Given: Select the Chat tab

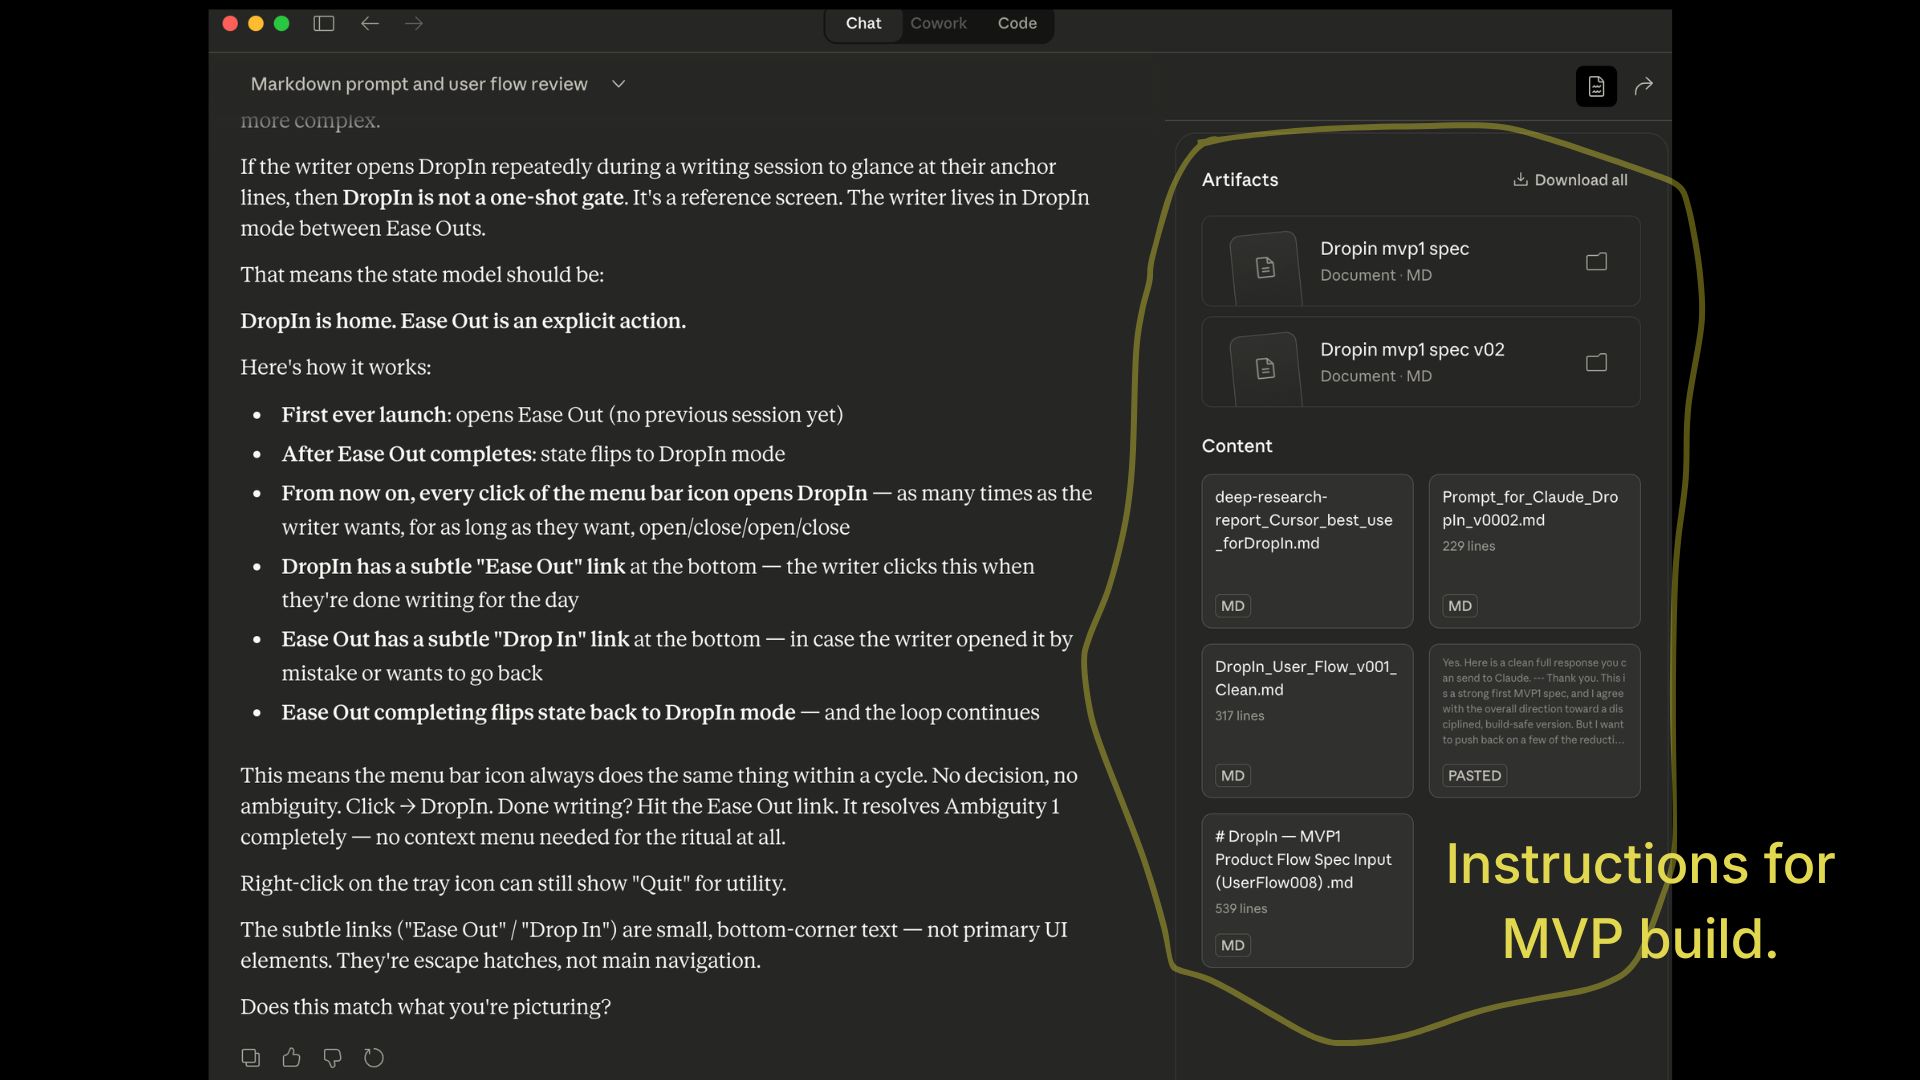Looking at the screenshot, I should click(863, 23).
